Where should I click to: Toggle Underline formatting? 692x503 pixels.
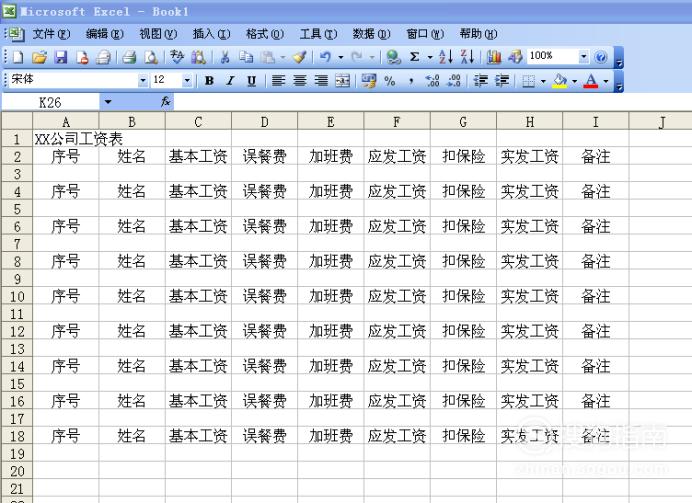click(252, 81)
